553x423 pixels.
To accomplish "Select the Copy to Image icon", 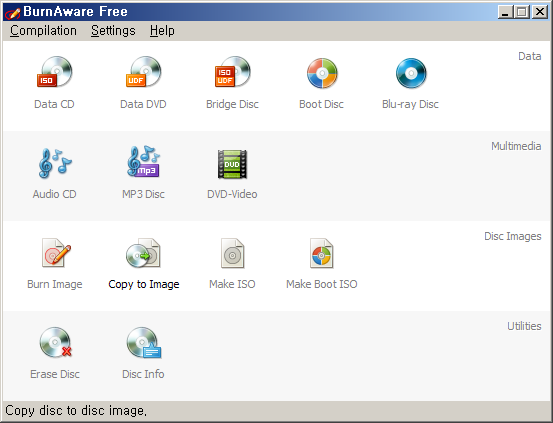I will click(144, 253).
